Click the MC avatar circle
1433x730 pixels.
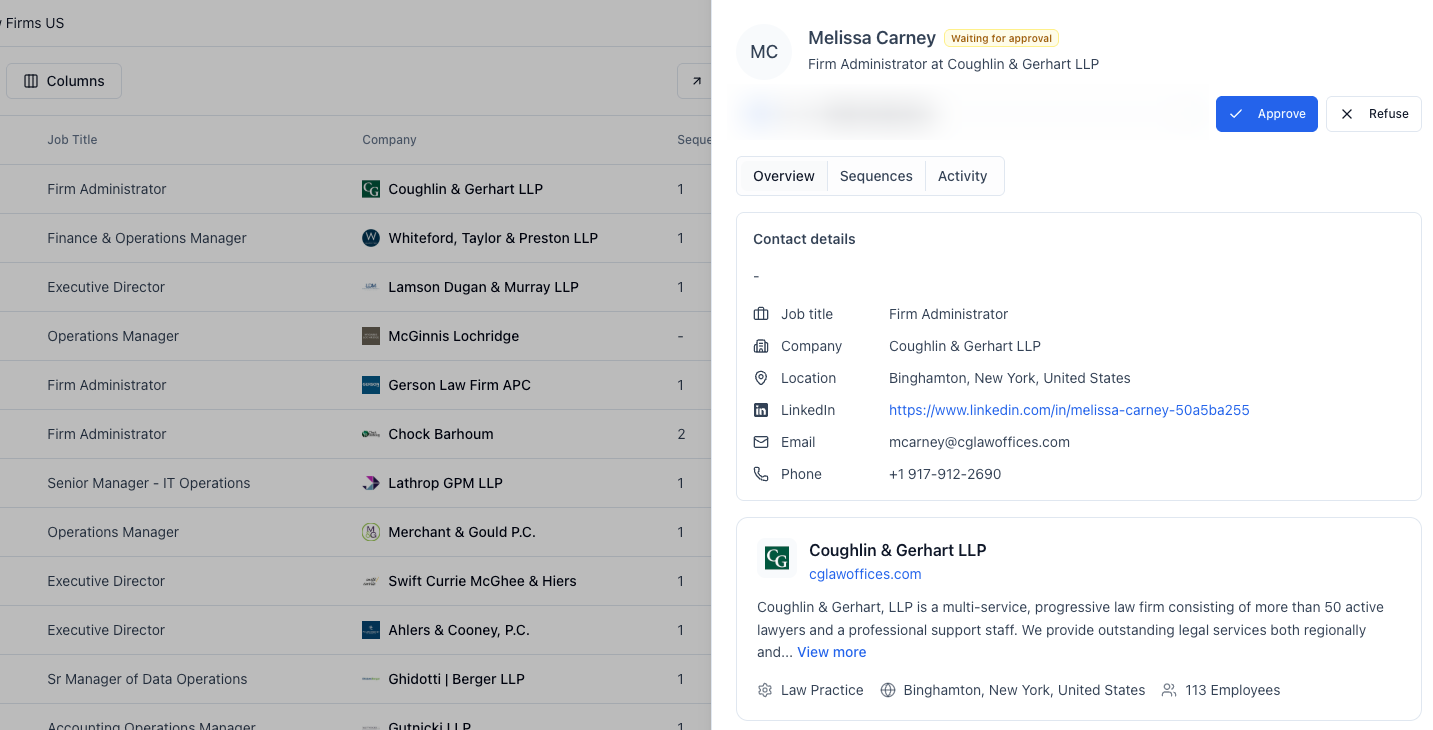[764, 52]
